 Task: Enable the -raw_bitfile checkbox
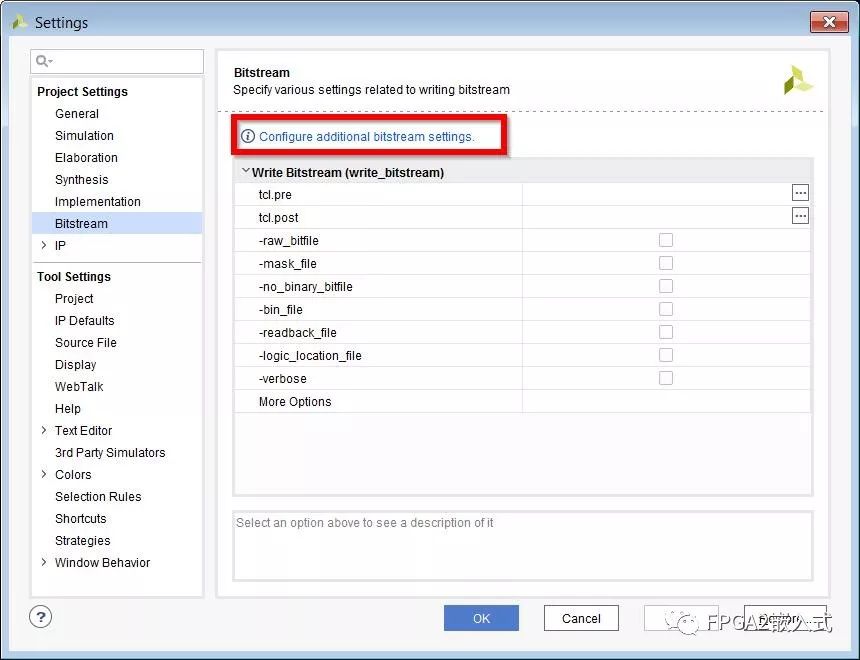[666, 240]
